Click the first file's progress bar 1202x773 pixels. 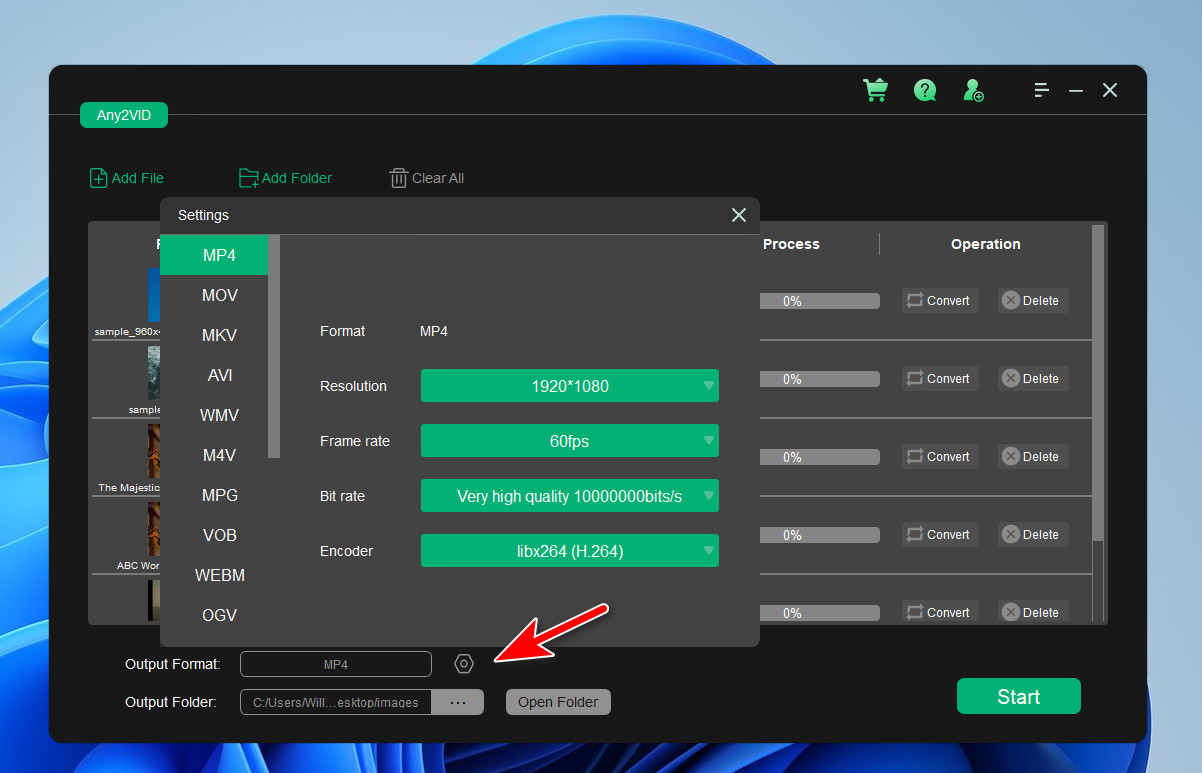tap(819, 300)
